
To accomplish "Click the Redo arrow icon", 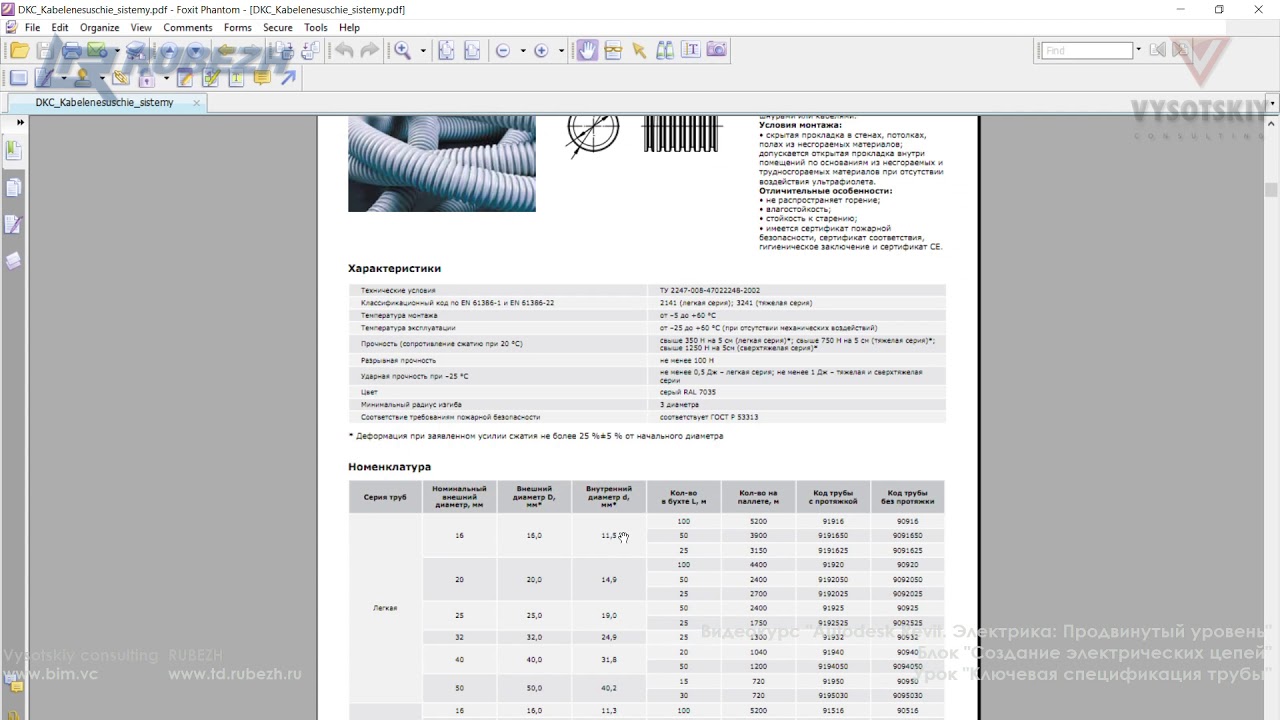I will coord(370,51).
